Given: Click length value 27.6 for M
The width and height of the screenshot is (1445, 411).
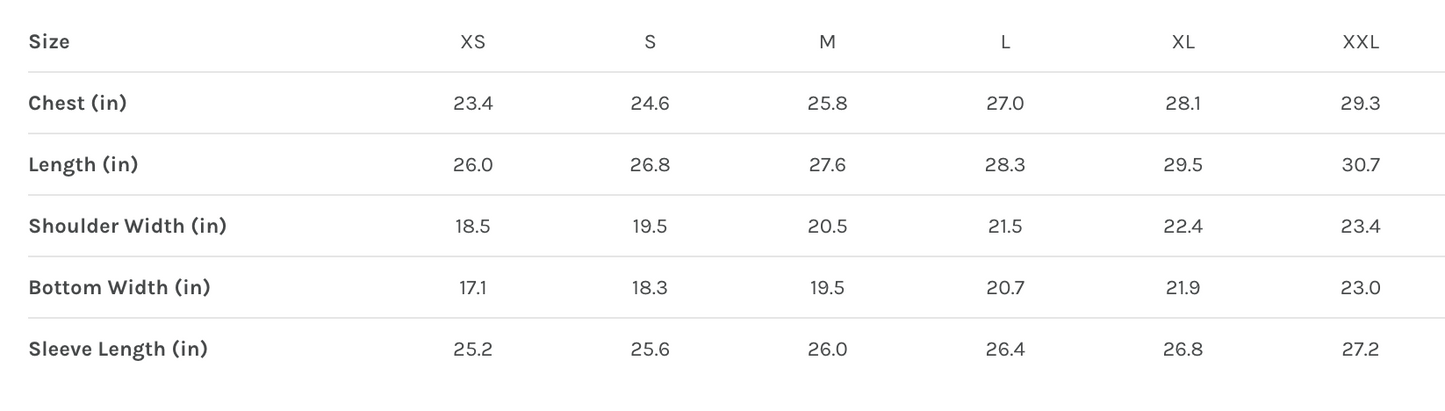Looking at the screenshot, I should click(x=827, y=165).
